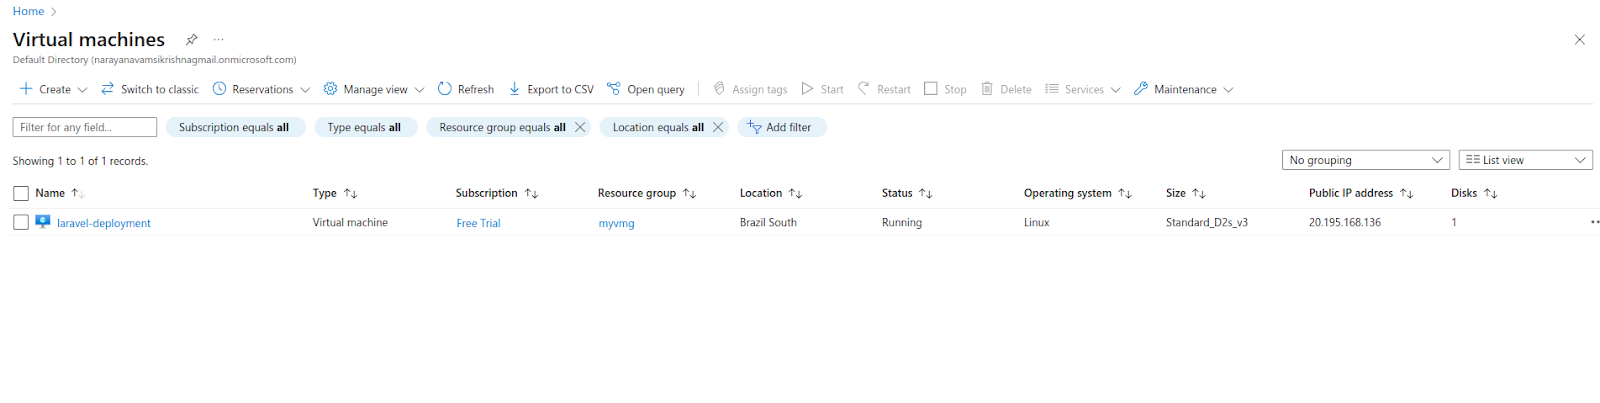Sort by Disks column
Image resolution: width=1600 pixels, height=403 pixels.
pyautogui.click(x=1474, y=193)
